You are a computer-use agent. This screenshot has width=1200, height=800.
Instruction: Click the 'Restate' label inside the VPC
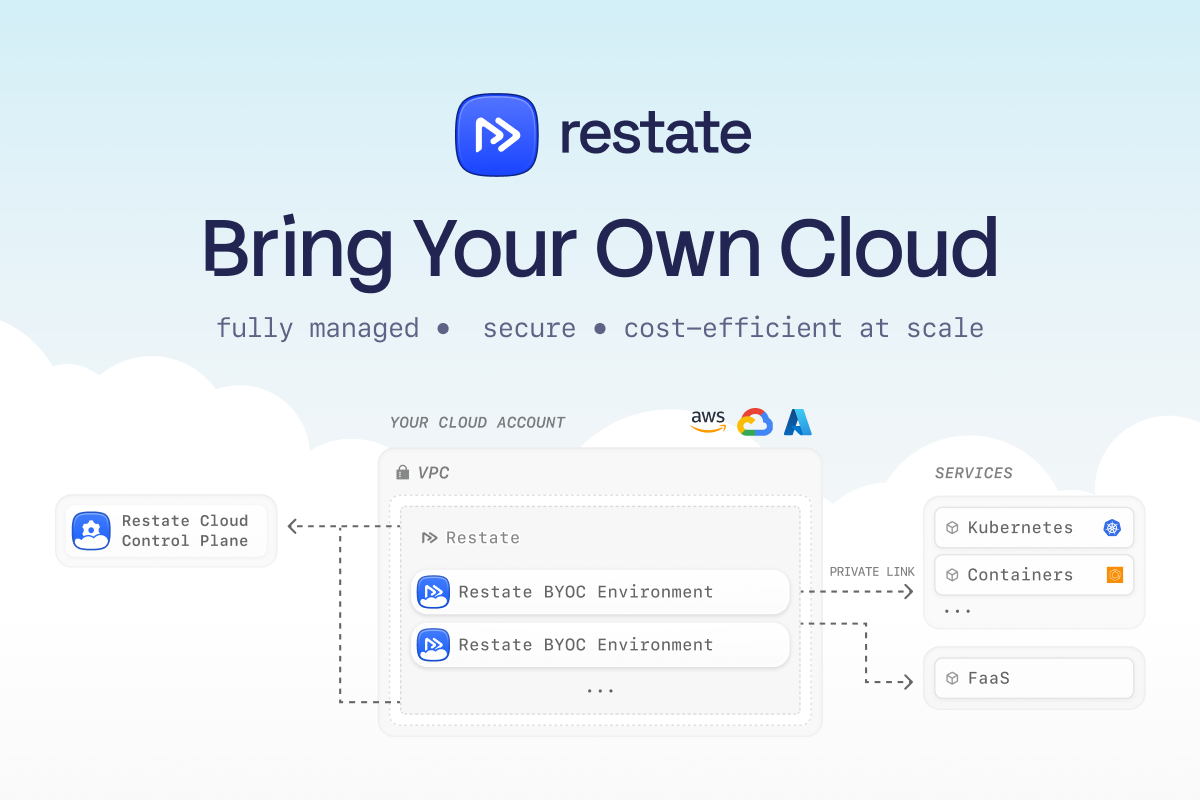(x=483, y=538)
